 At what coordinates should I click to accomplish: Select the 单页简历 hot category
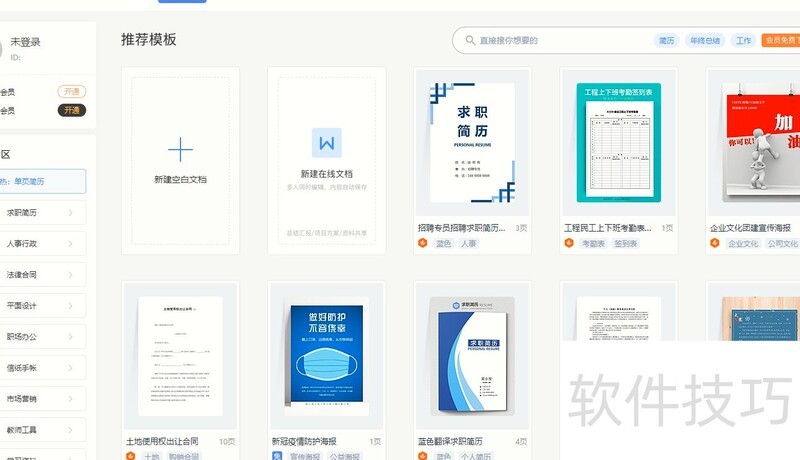coord(43,182)
